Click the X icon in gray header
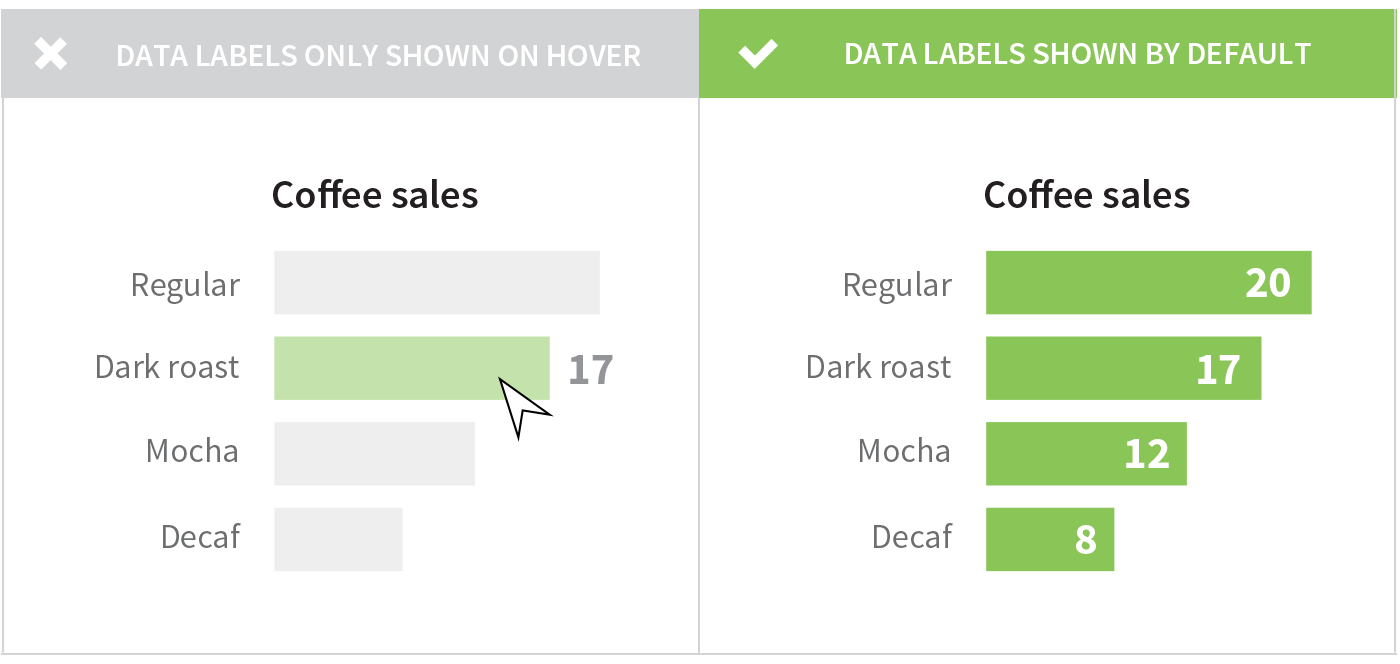 pos(51,54)
